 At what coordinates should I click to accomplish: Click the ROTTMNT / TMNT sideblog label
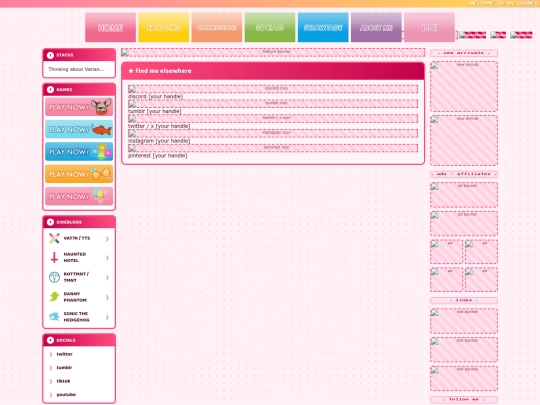76,277
